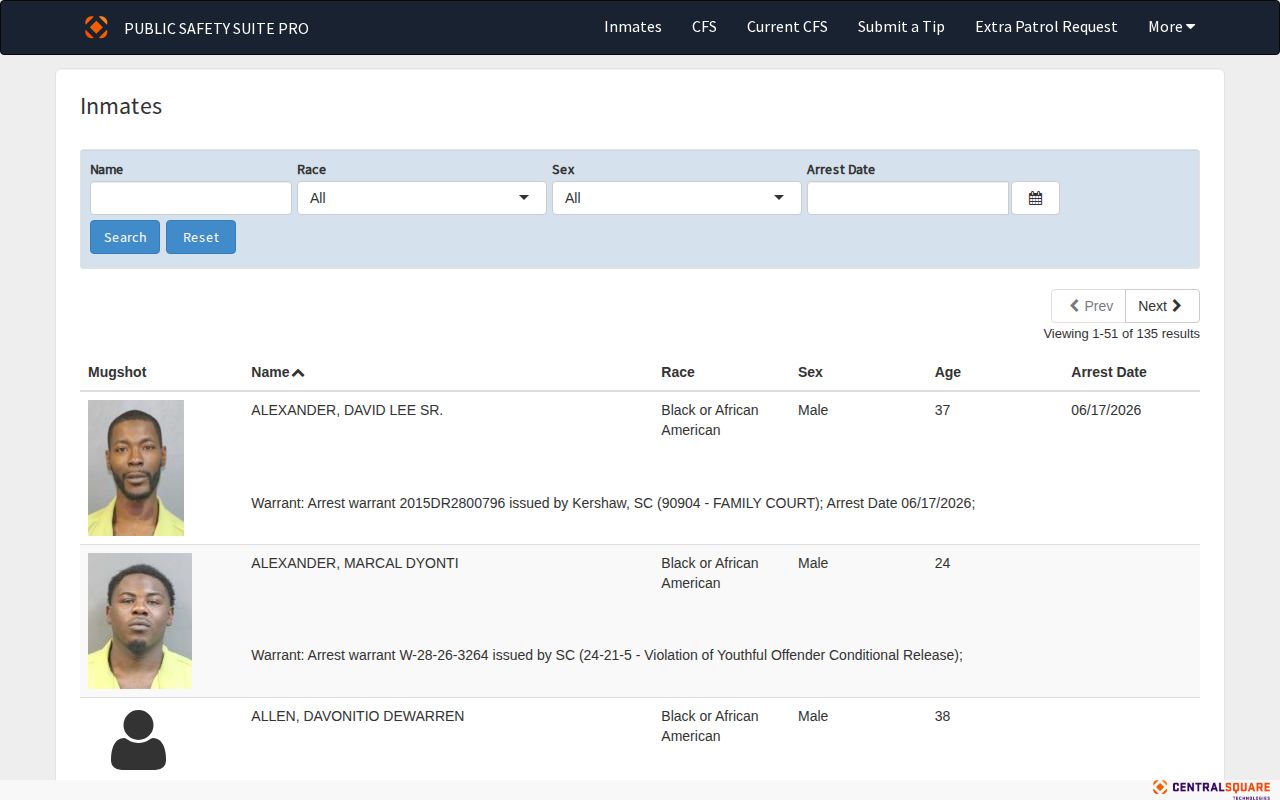Go to the Next results page
The width and height of the screenshot is (1280, 800).
click(1162, 306)
